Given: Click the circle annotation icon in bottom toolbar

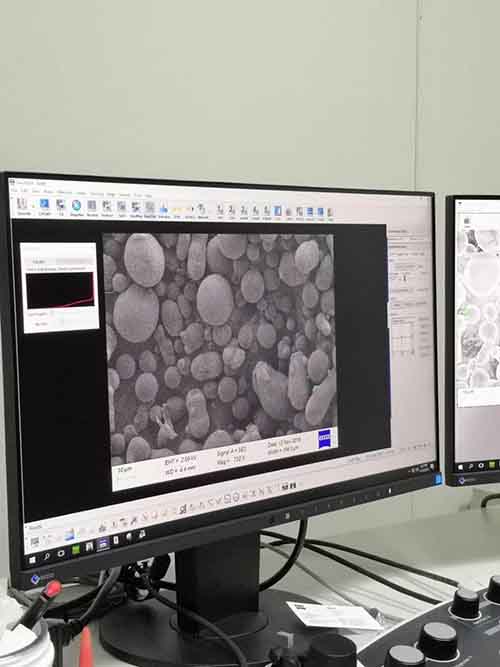Looking at the screenshot, I should [226, 499].
